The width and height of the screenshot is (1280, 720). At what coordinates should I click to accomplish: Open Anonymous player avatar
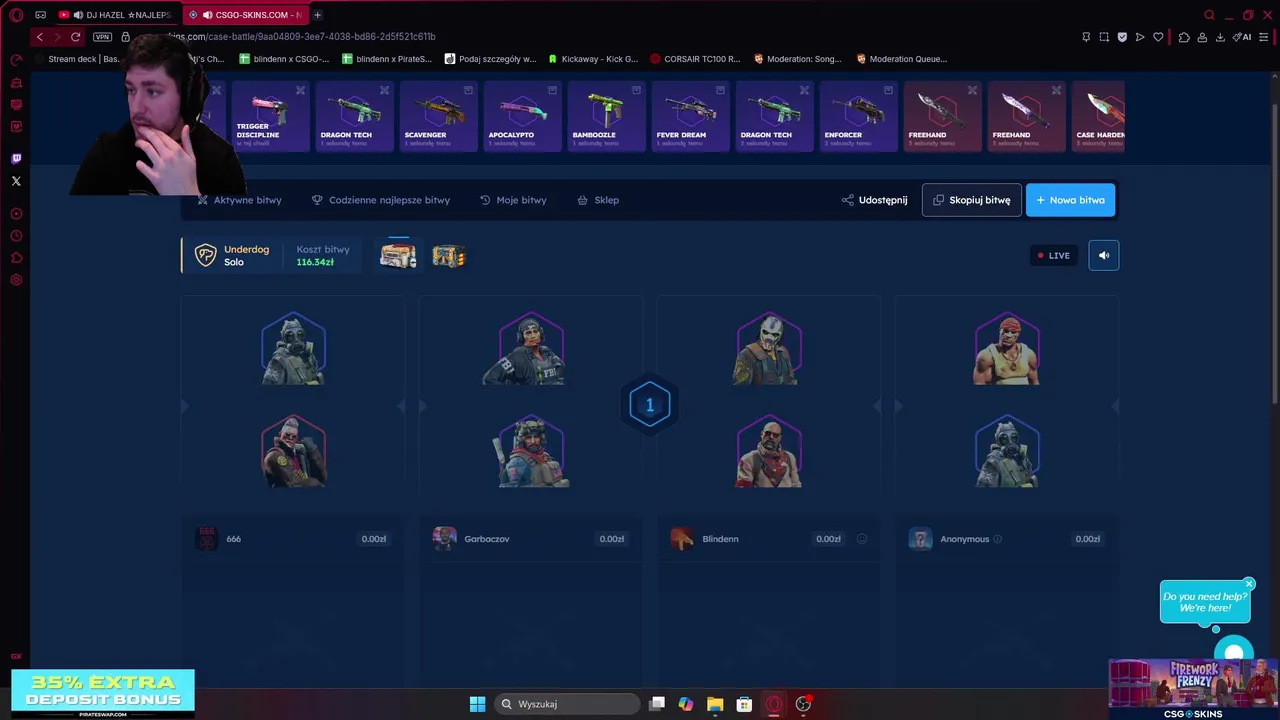[920, 539]
